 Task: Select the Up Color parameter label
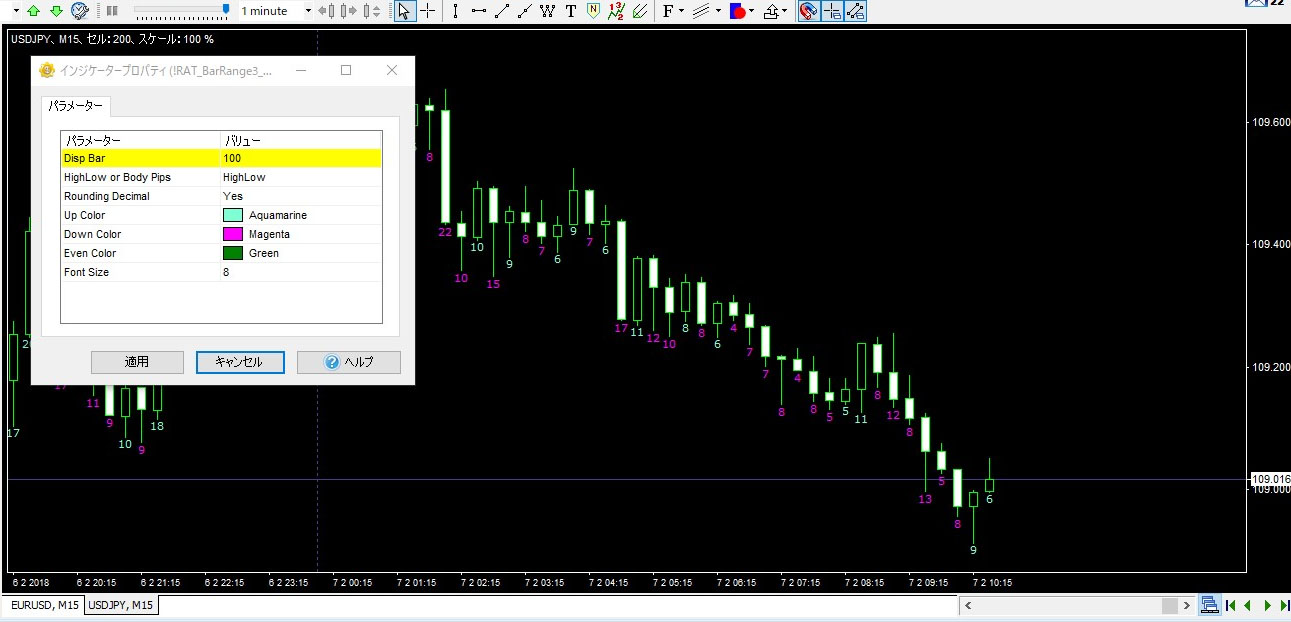(x=84, y=215)
